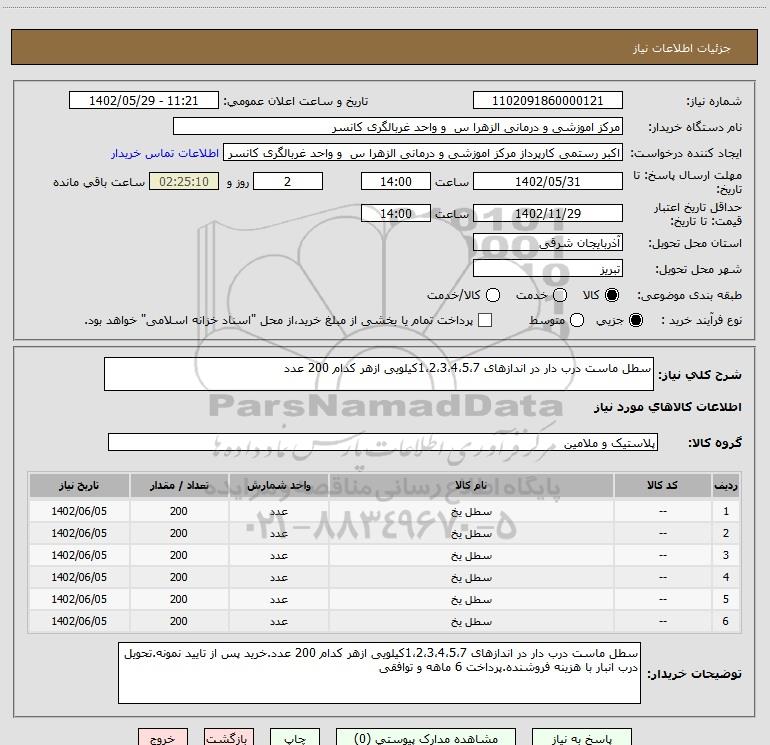The height and width of the screenshot is (745, 770).
Task: Click the عدد unit in row 6
Action: pyautogui.click(x=278, y=621)
